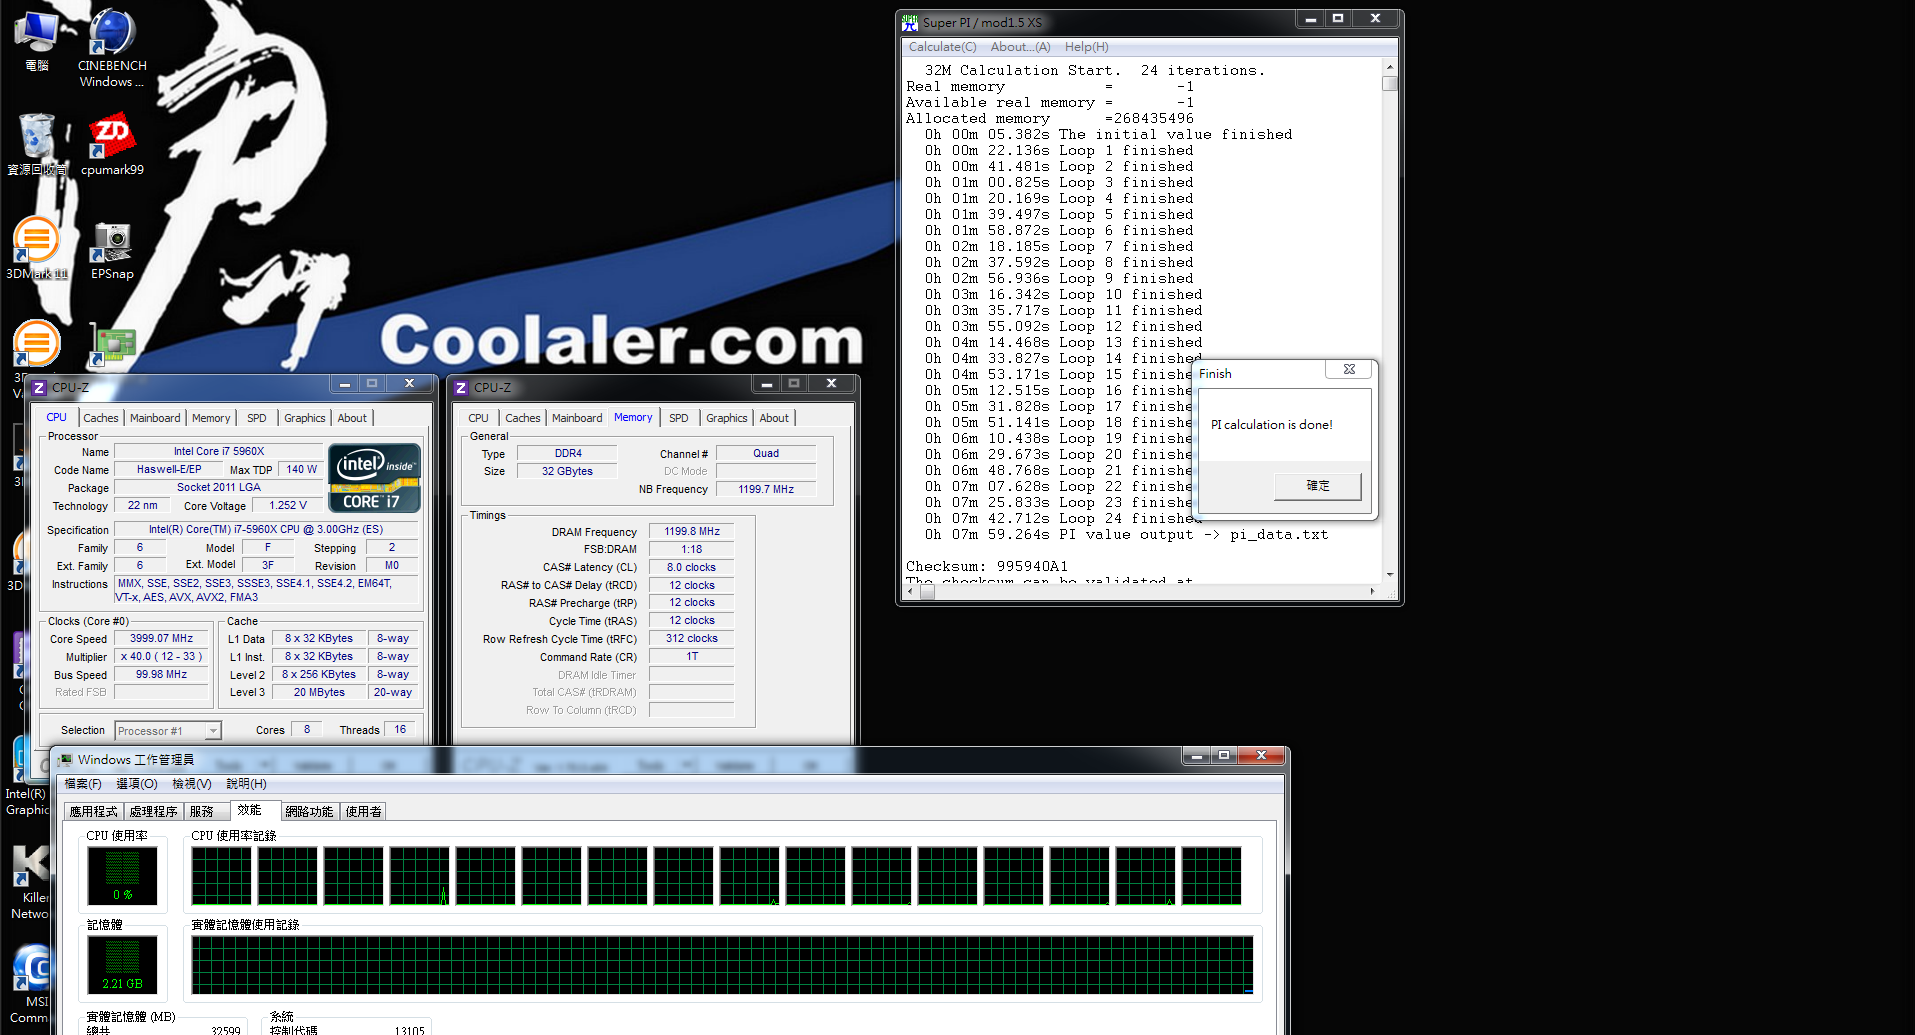Click the DRAM Frequency 1199.8 MHz field
The image size is (1915, 1035).
[x=692, y=532]
